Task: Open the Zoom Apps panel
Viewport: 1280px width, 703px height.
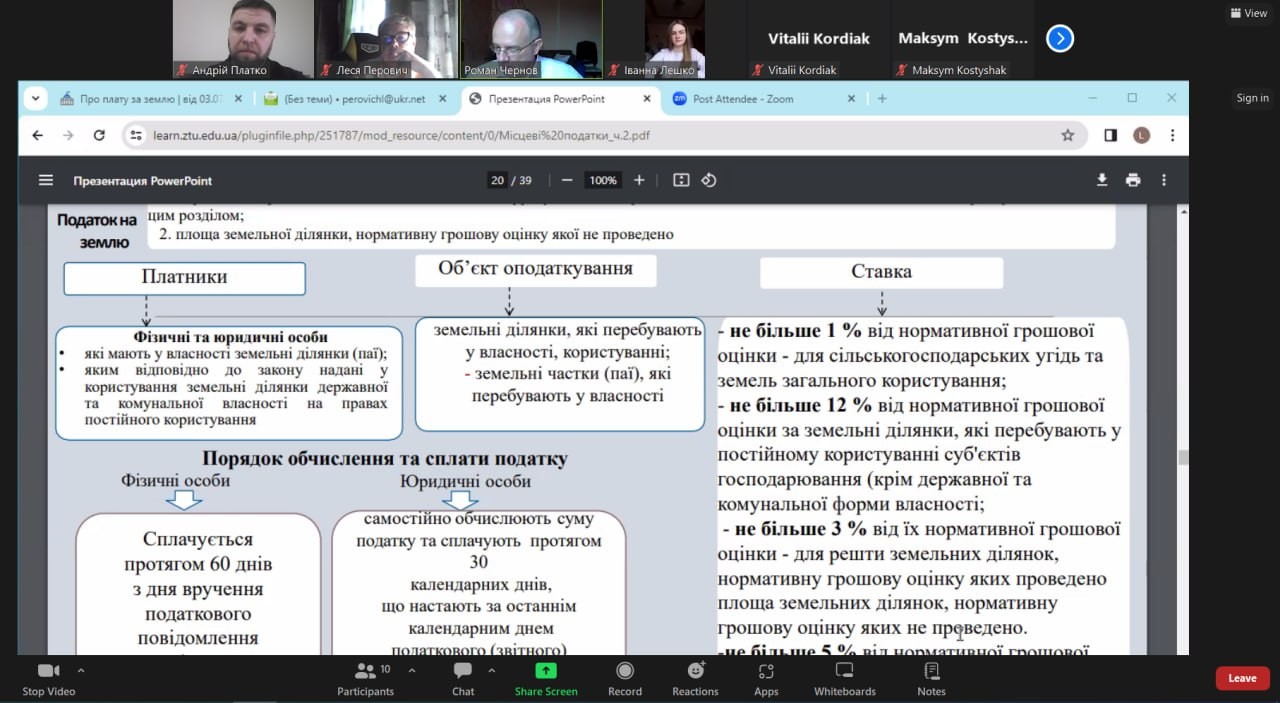Action: tap(766, 677)
